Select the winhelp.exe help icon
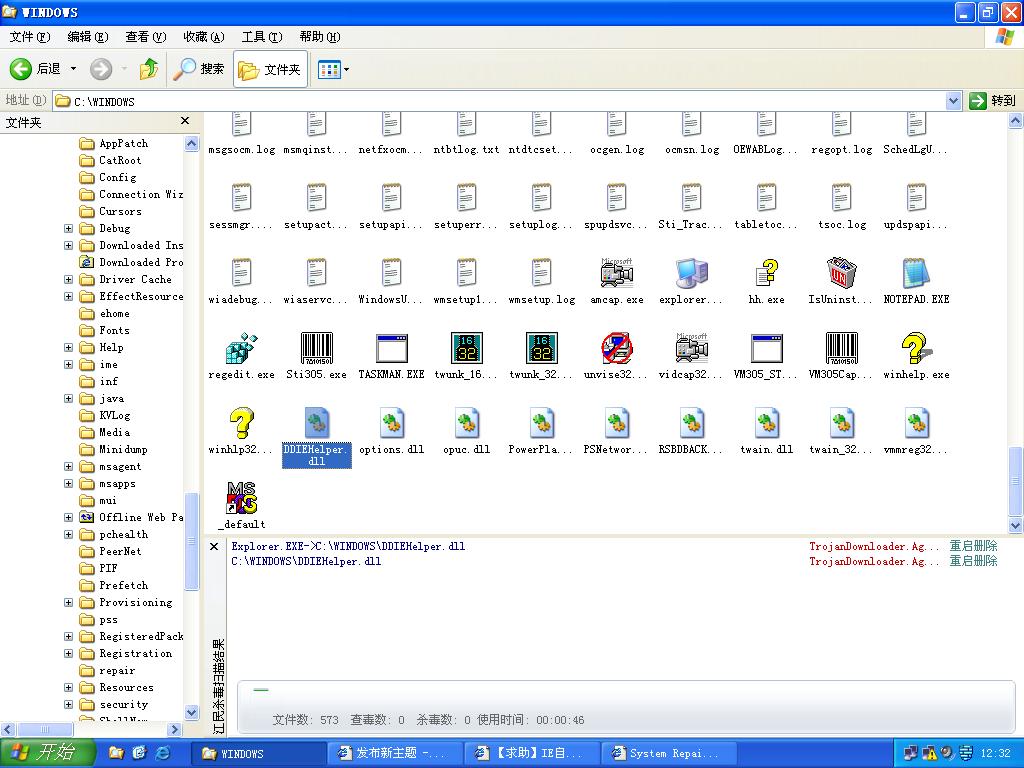The image size is (1024, 768). point(916,349)
